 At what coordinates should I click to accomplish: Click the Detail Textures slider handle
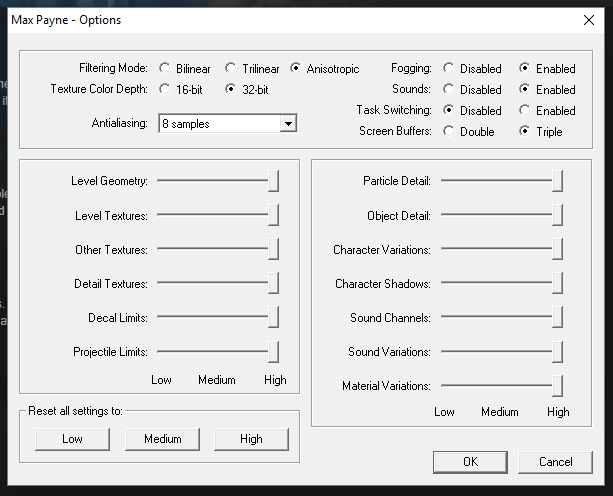click(x=273, y=283)
